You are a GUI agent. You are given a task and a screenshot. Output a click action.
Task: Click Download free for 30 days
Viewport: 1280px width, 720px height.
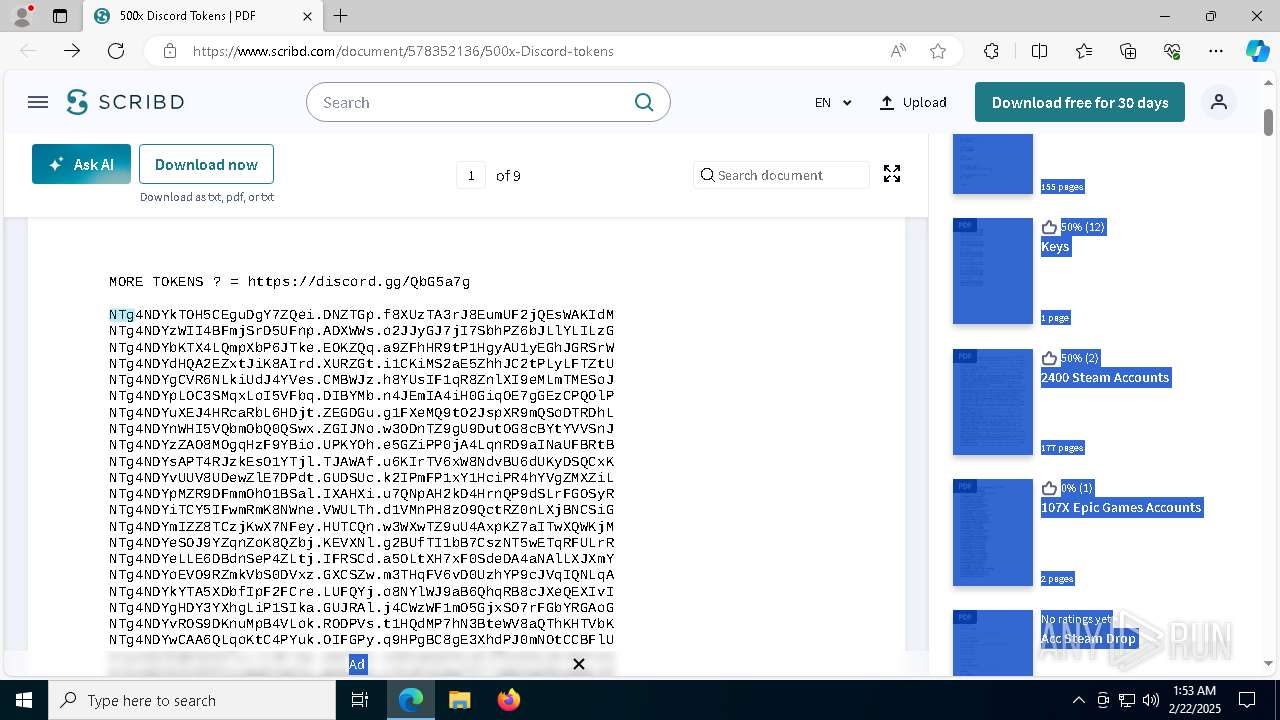pyautogui.click(x=1080, y=102)
